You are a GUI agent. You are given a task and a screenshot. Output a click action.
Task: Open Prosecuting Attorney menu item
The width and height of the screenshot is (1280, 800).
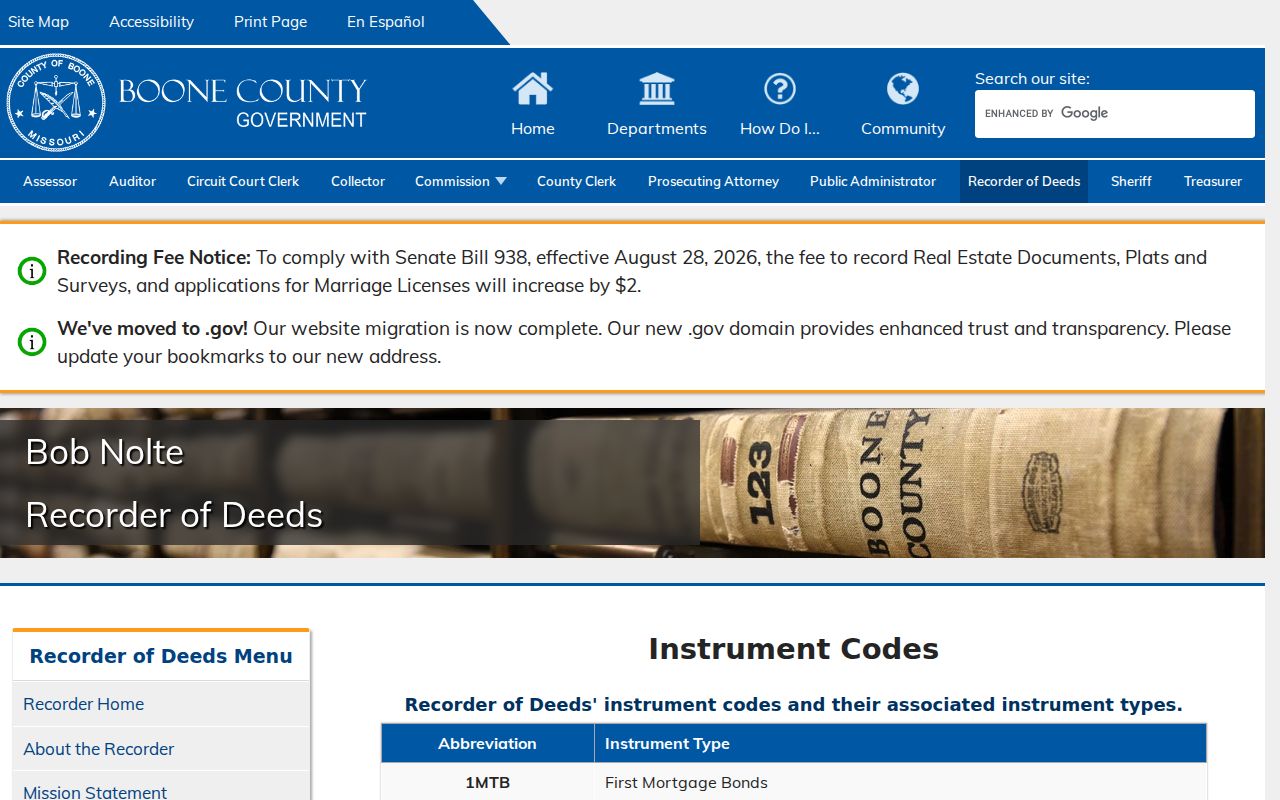(713, 181)
